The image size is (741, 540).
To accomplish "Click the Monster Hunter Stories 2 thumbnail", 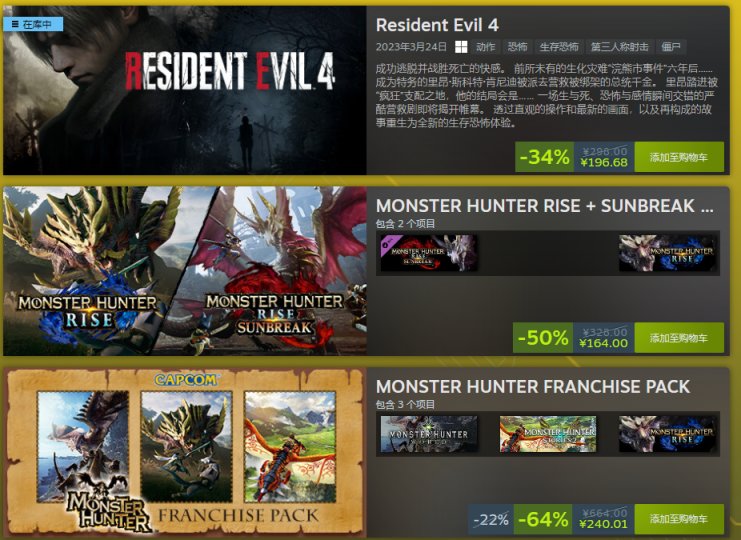I will point(548,434).
